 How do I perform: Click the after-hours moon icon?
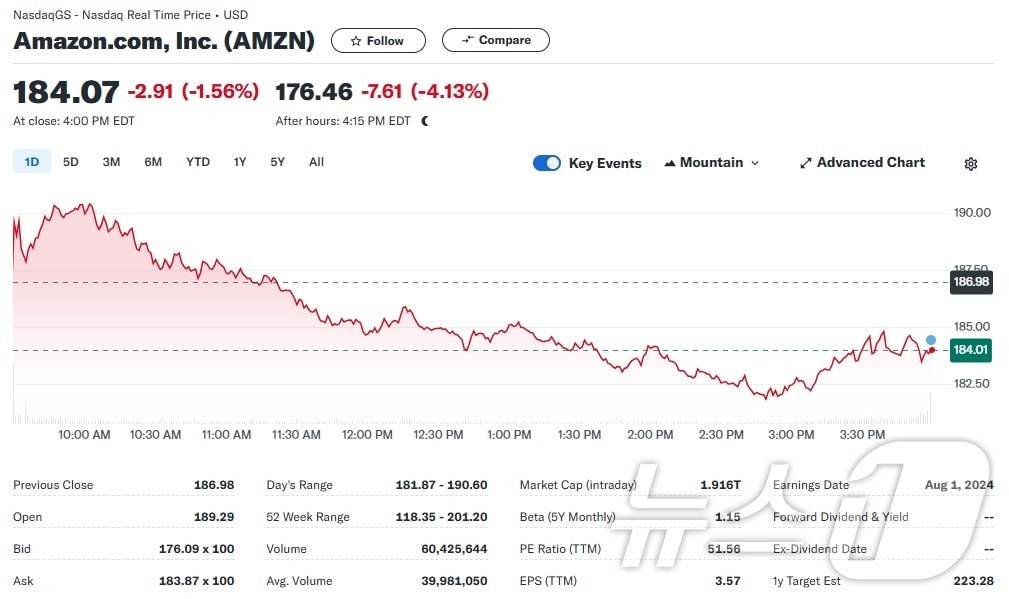click(x=425, y=121)
